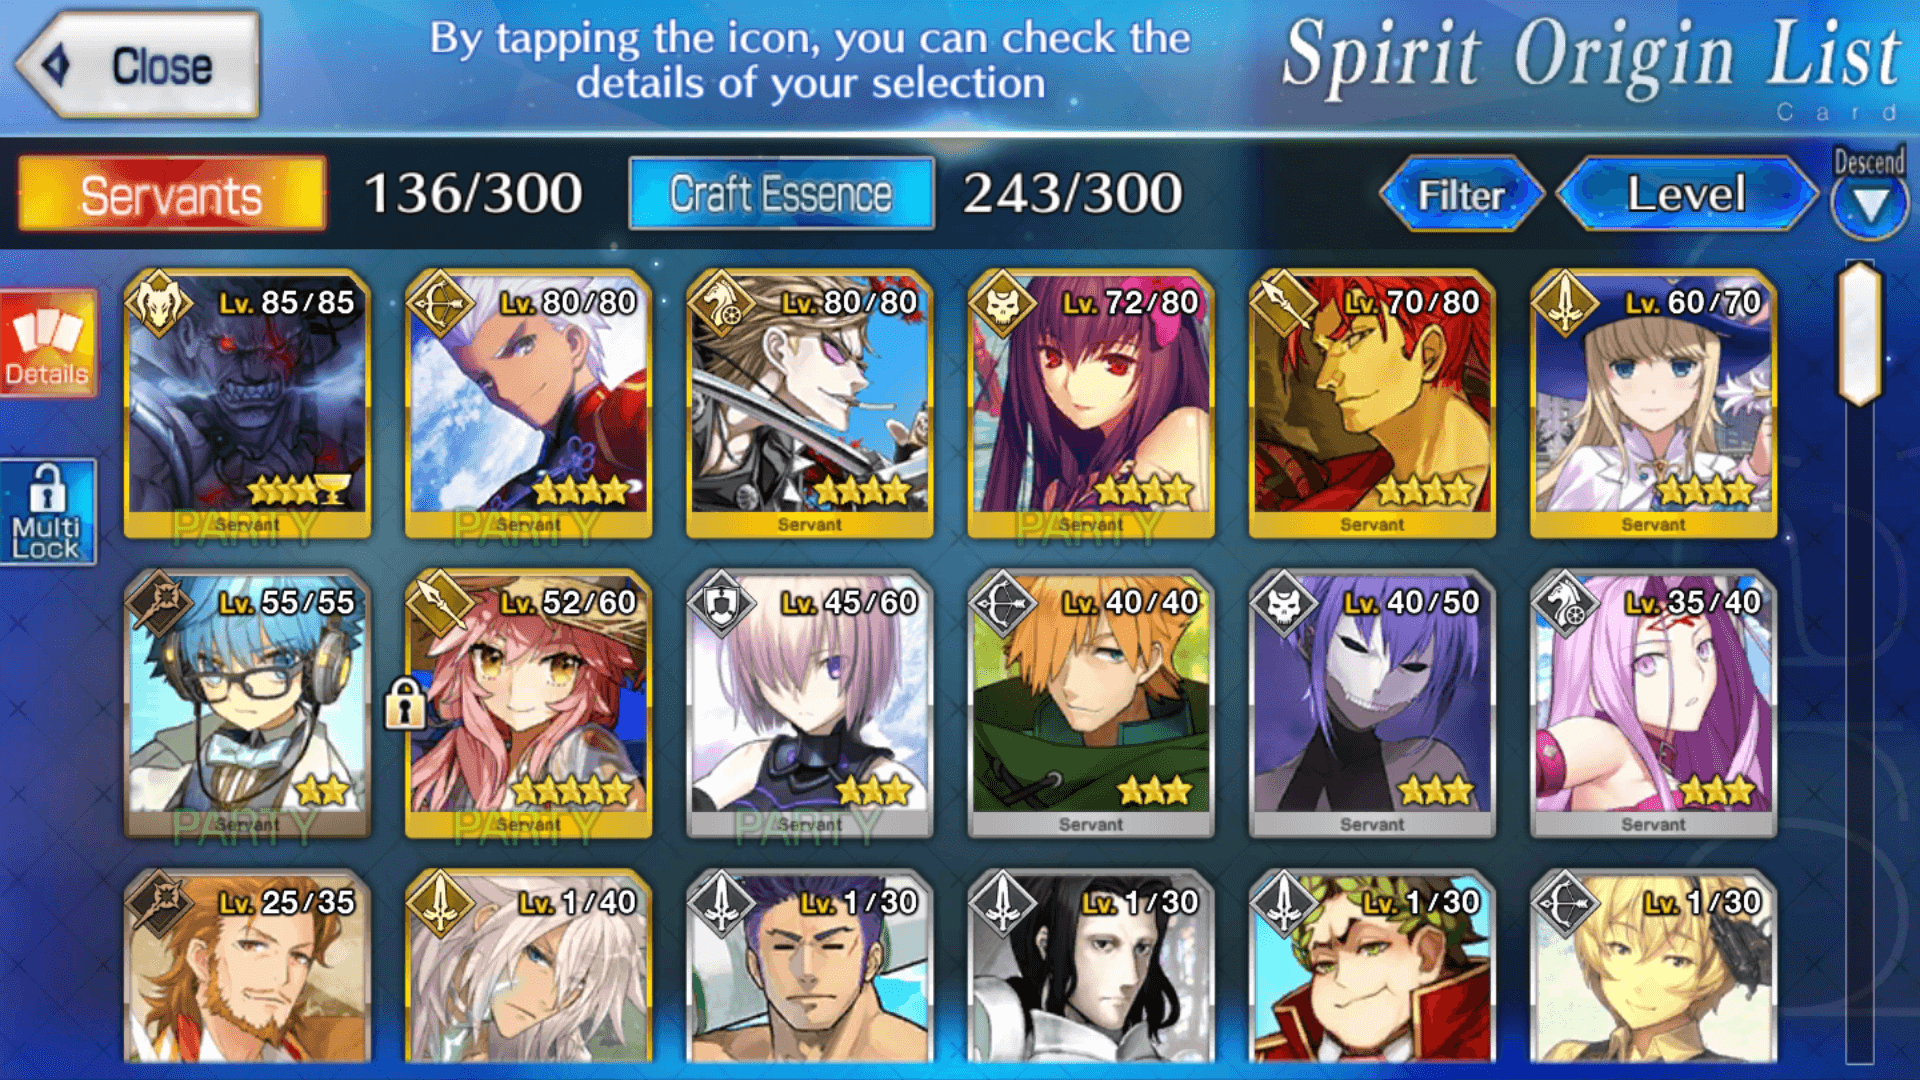
Task: Click the Assassin skull icon on Lv. 40/50 card
Action: pyautogui.click(x=1284, y=603)
